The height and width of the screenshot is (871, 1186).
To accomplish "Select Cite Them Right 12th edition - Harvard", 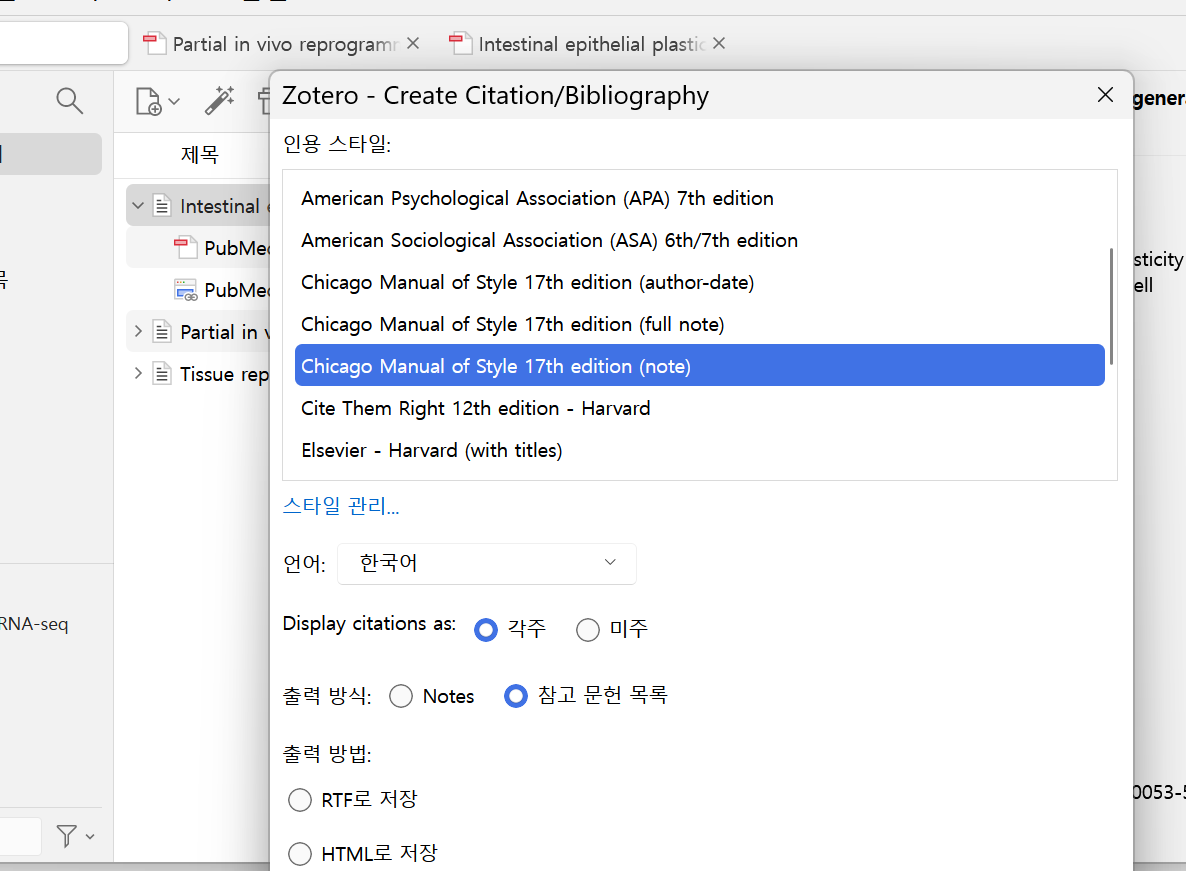I will tap(700, 408).
